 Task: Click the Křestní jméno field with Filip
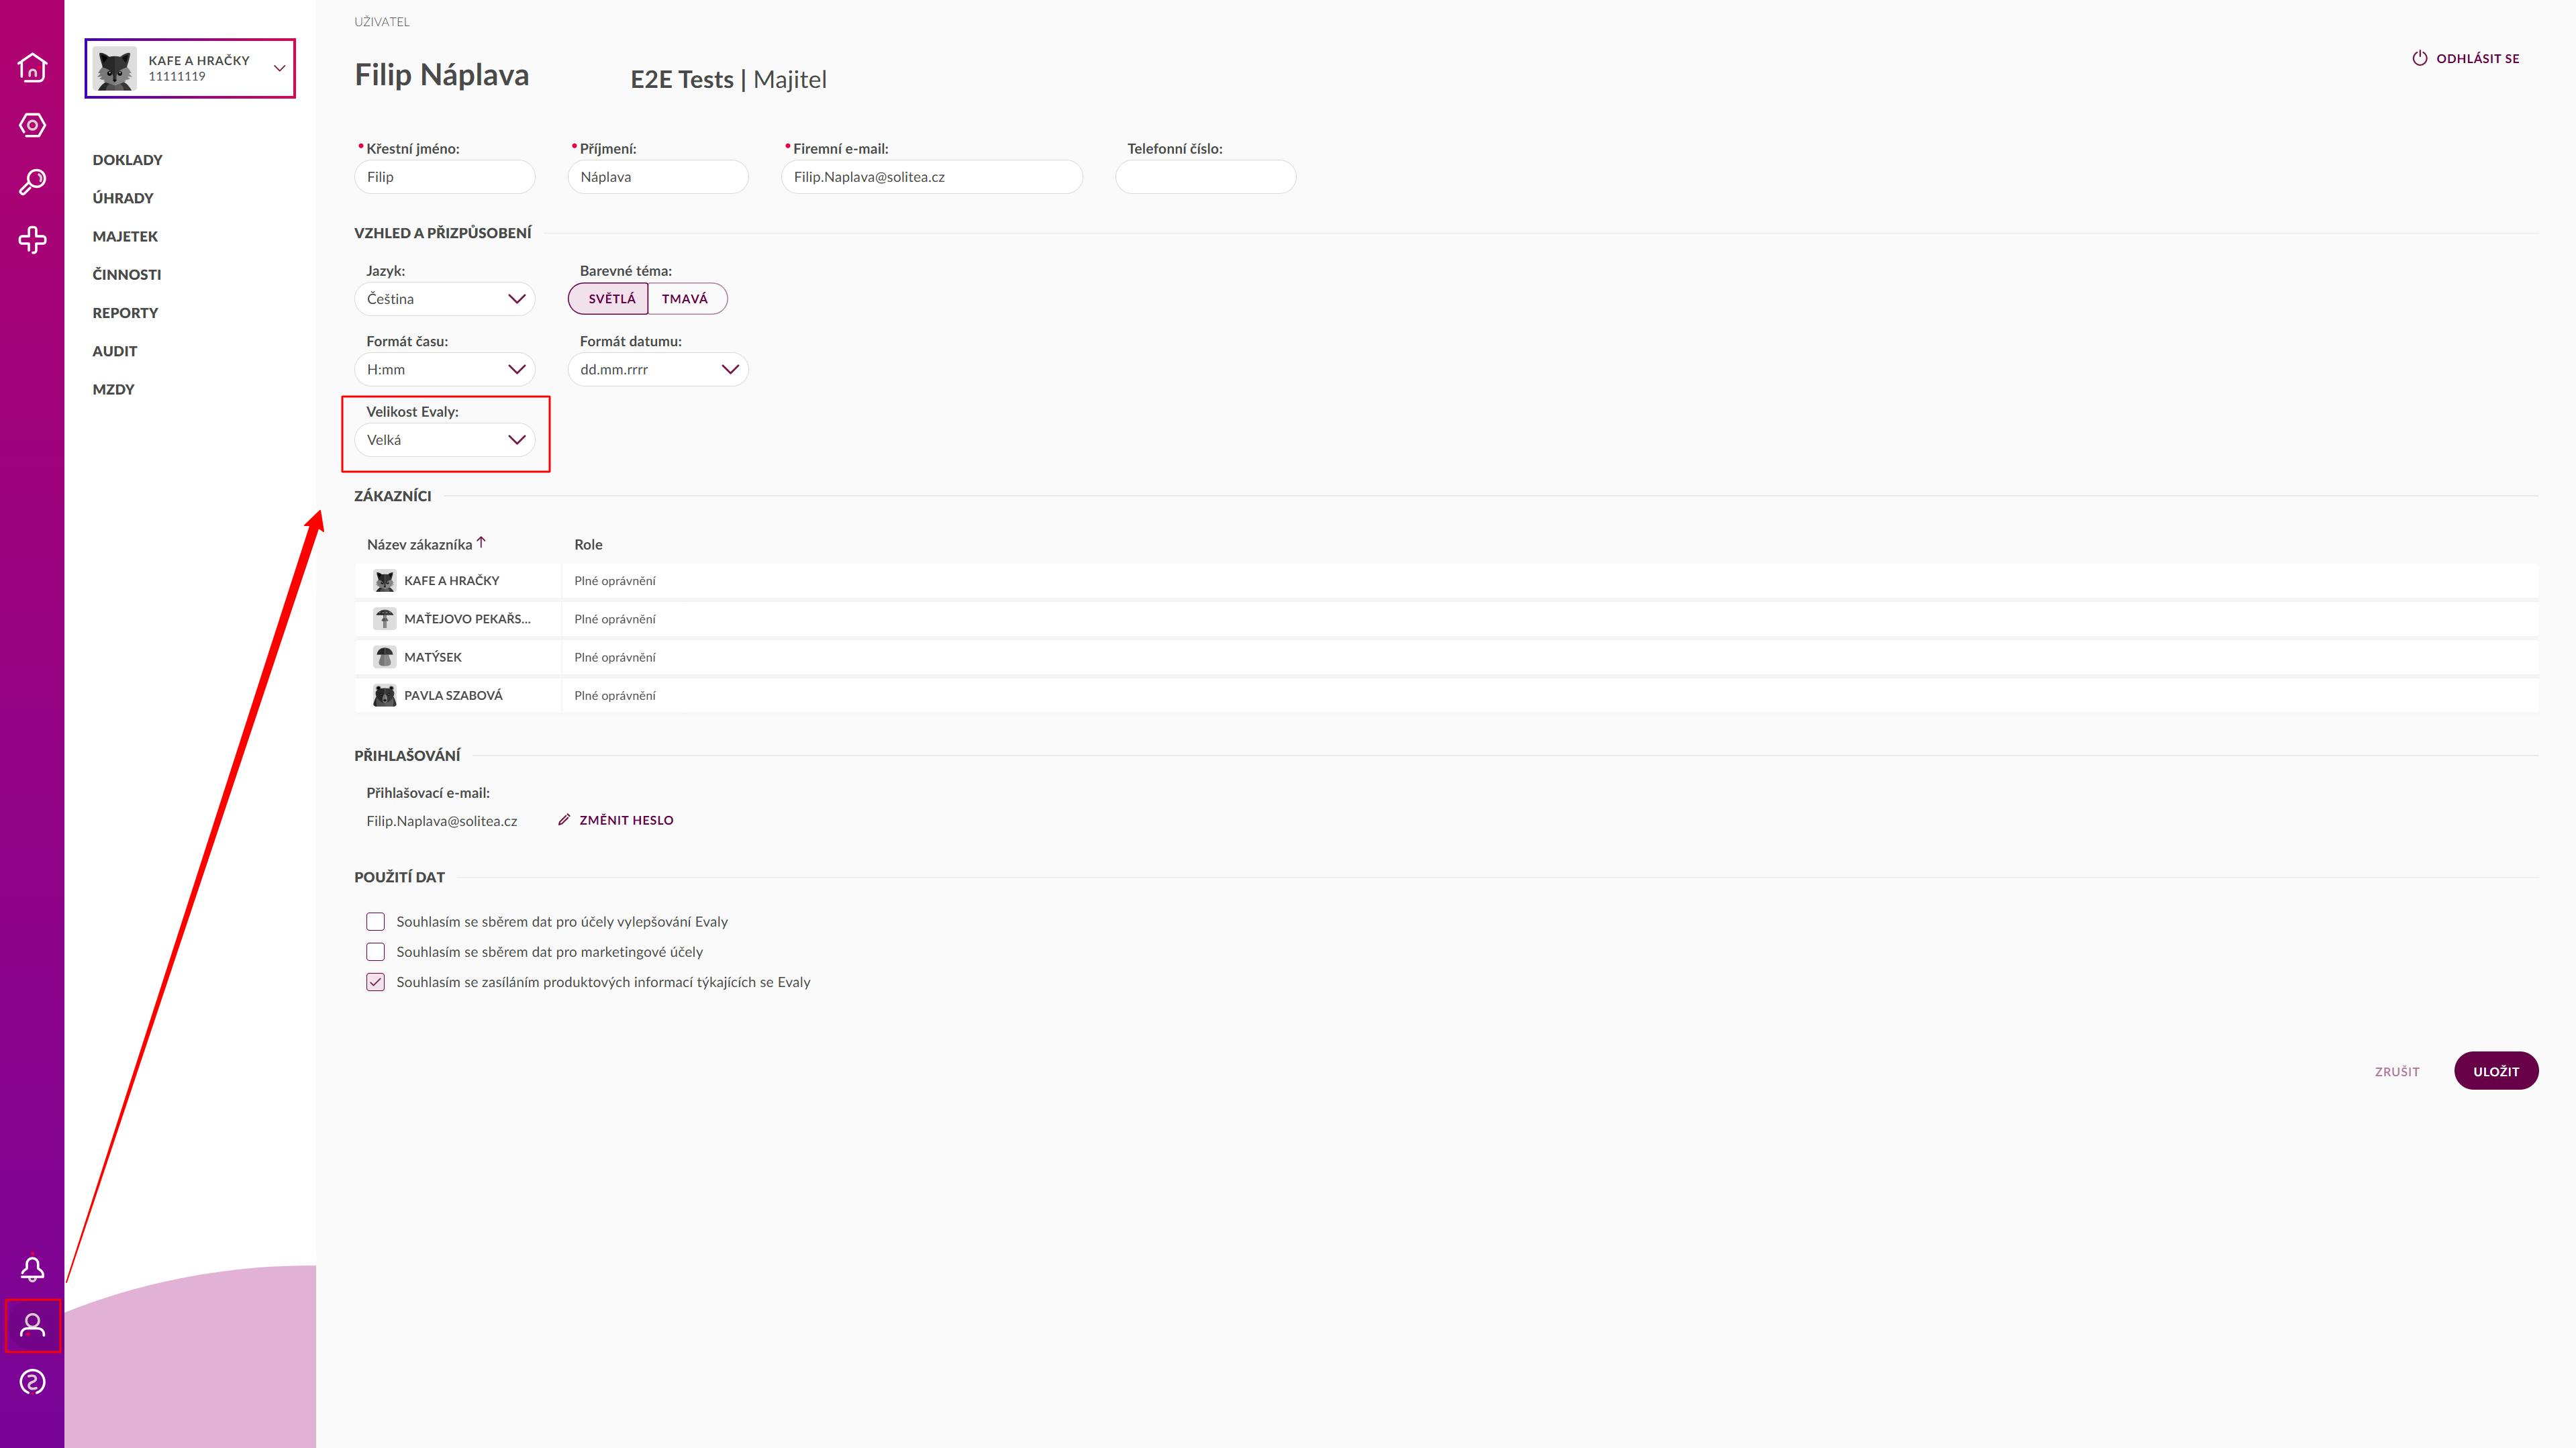point(445,177)
